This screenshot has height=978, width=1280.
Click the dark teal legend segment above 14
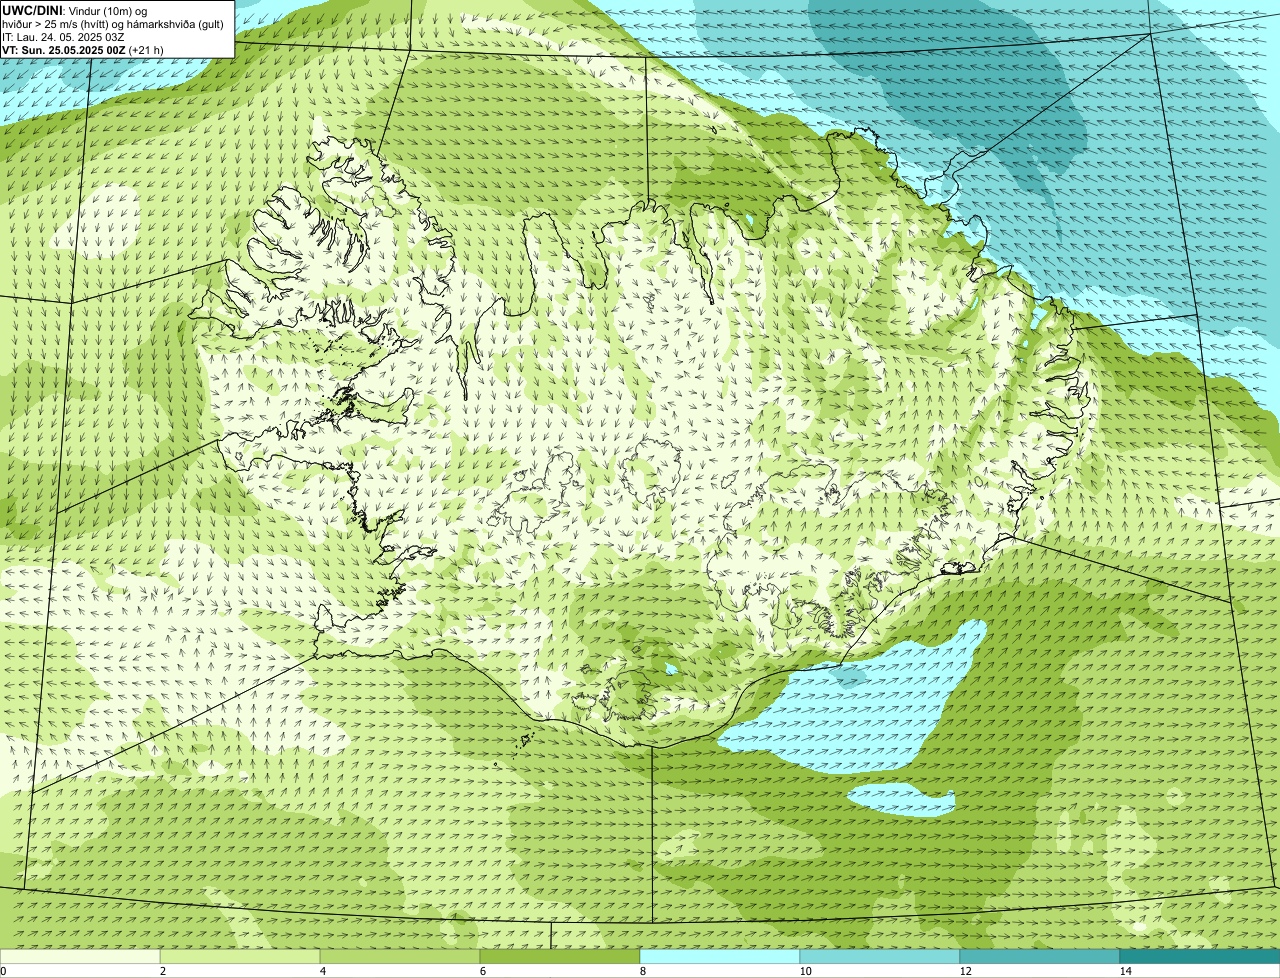[1200, 956]
